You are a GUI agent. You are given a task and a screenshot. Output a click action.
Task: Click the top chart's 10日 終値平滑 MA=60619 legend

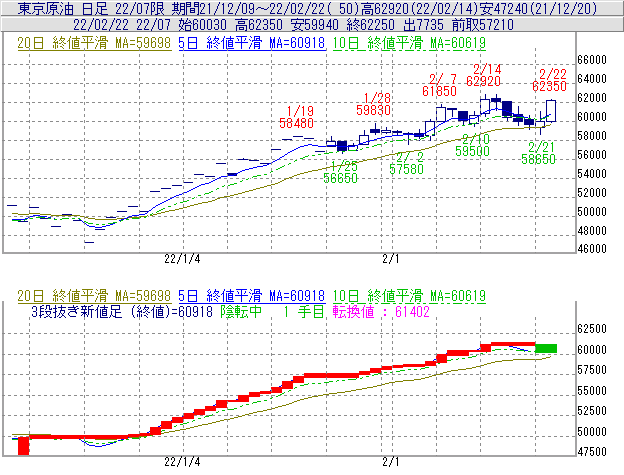(x=409, y=43)
